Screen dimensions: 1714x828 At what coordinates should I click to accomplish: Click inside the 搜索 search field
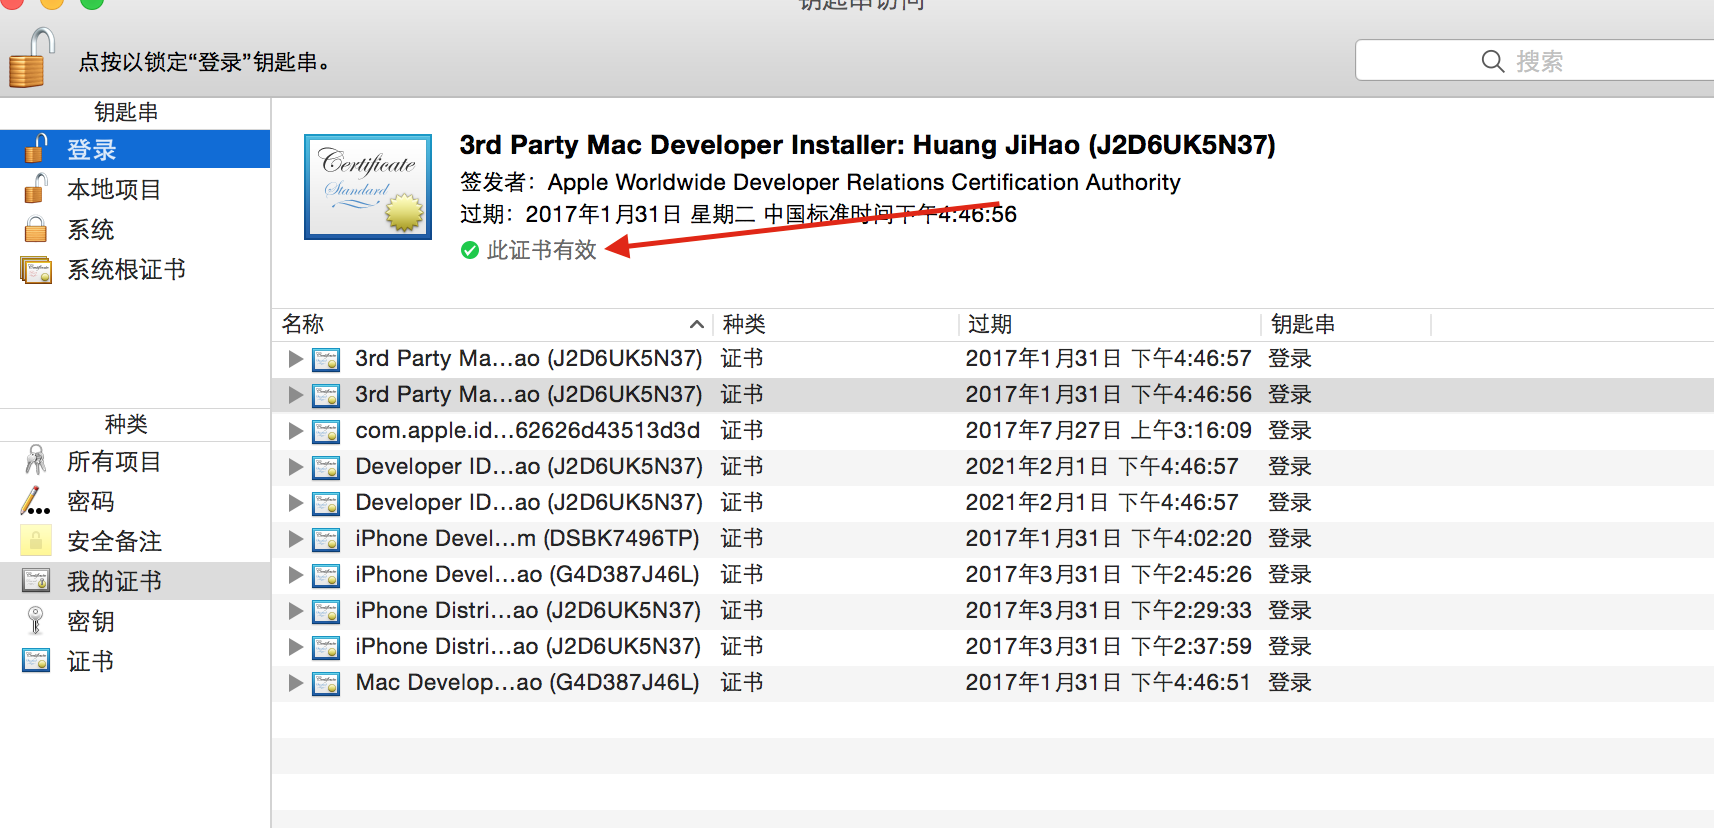coord(1535,61)
